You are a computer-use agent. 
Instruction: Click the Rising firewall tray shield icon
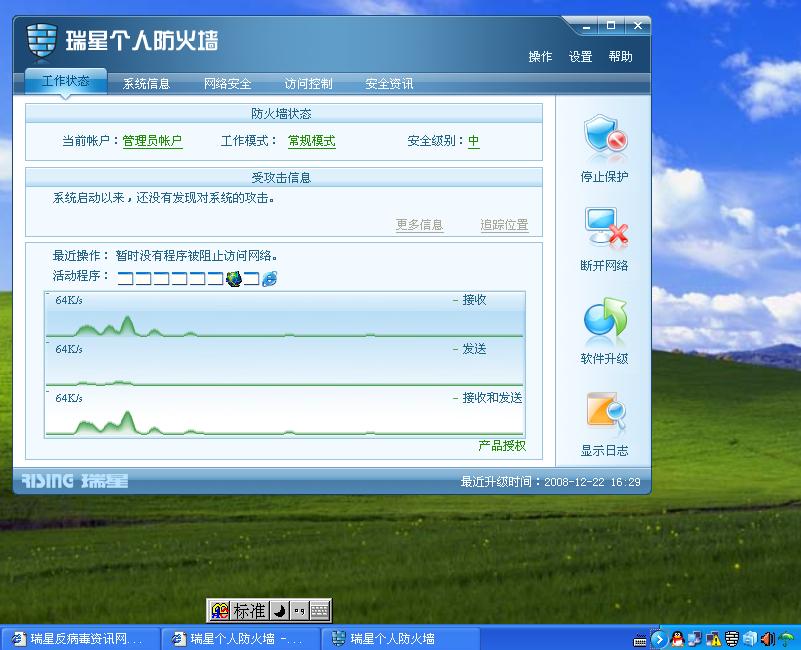732,639
